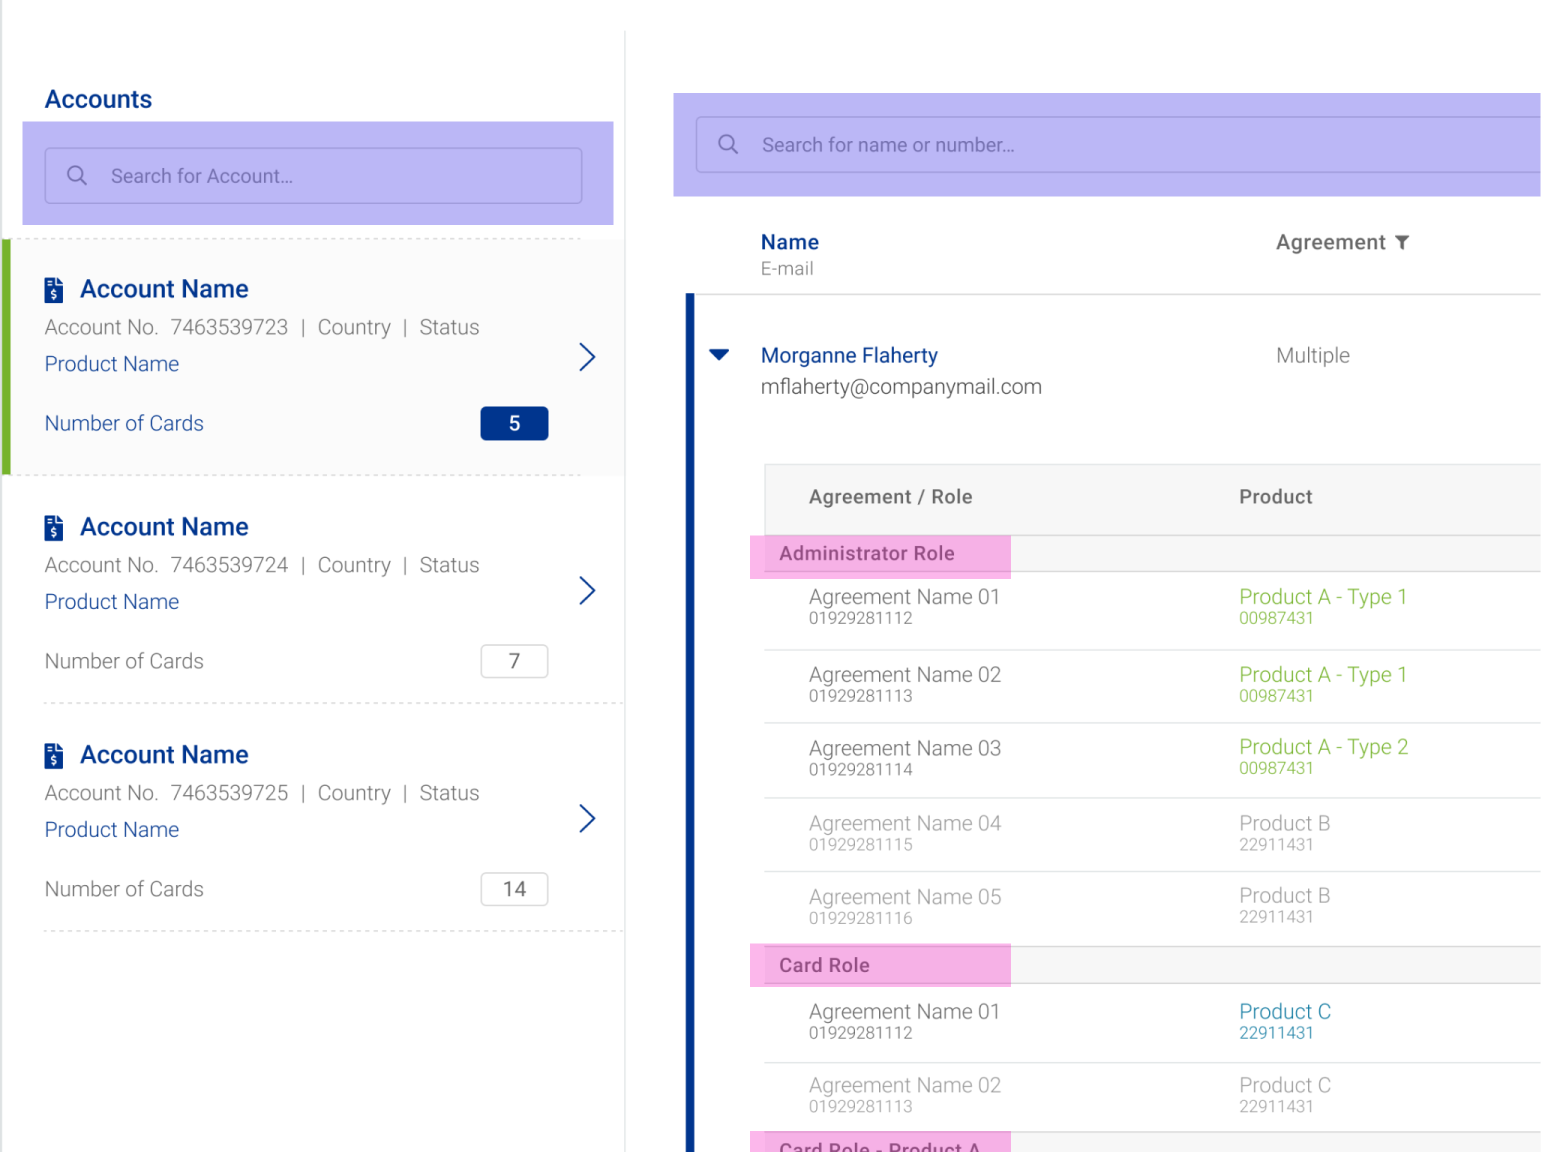Collapse the Morganne Flaherty agreement details
The image size is (1541, 1152).
(x=719, y=354)
